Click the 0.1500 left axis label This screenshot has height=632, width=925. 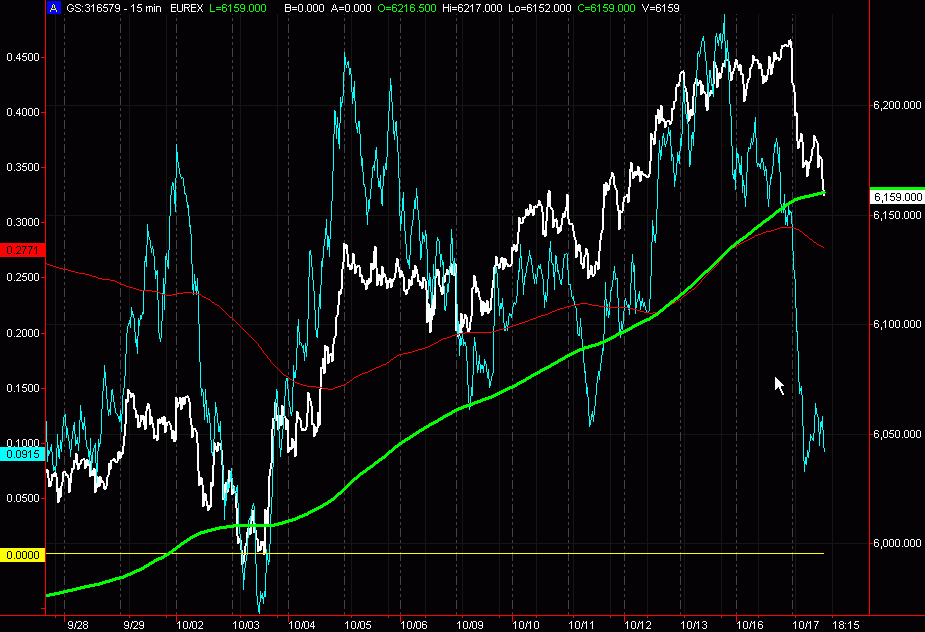click(x=23, y=388)
